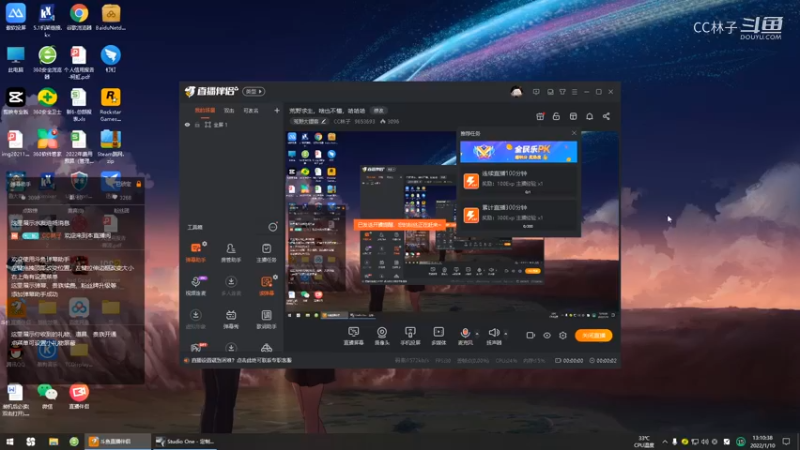Open the 直播伴侣 desktop shortcut
800x450 pixels.
point(79,397)
